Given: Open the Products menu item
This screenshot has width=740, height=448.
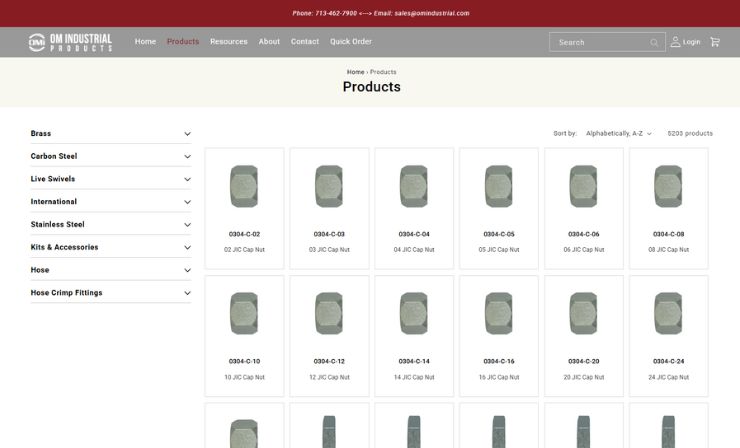Looking at the screenshot, I should [183, 42].
